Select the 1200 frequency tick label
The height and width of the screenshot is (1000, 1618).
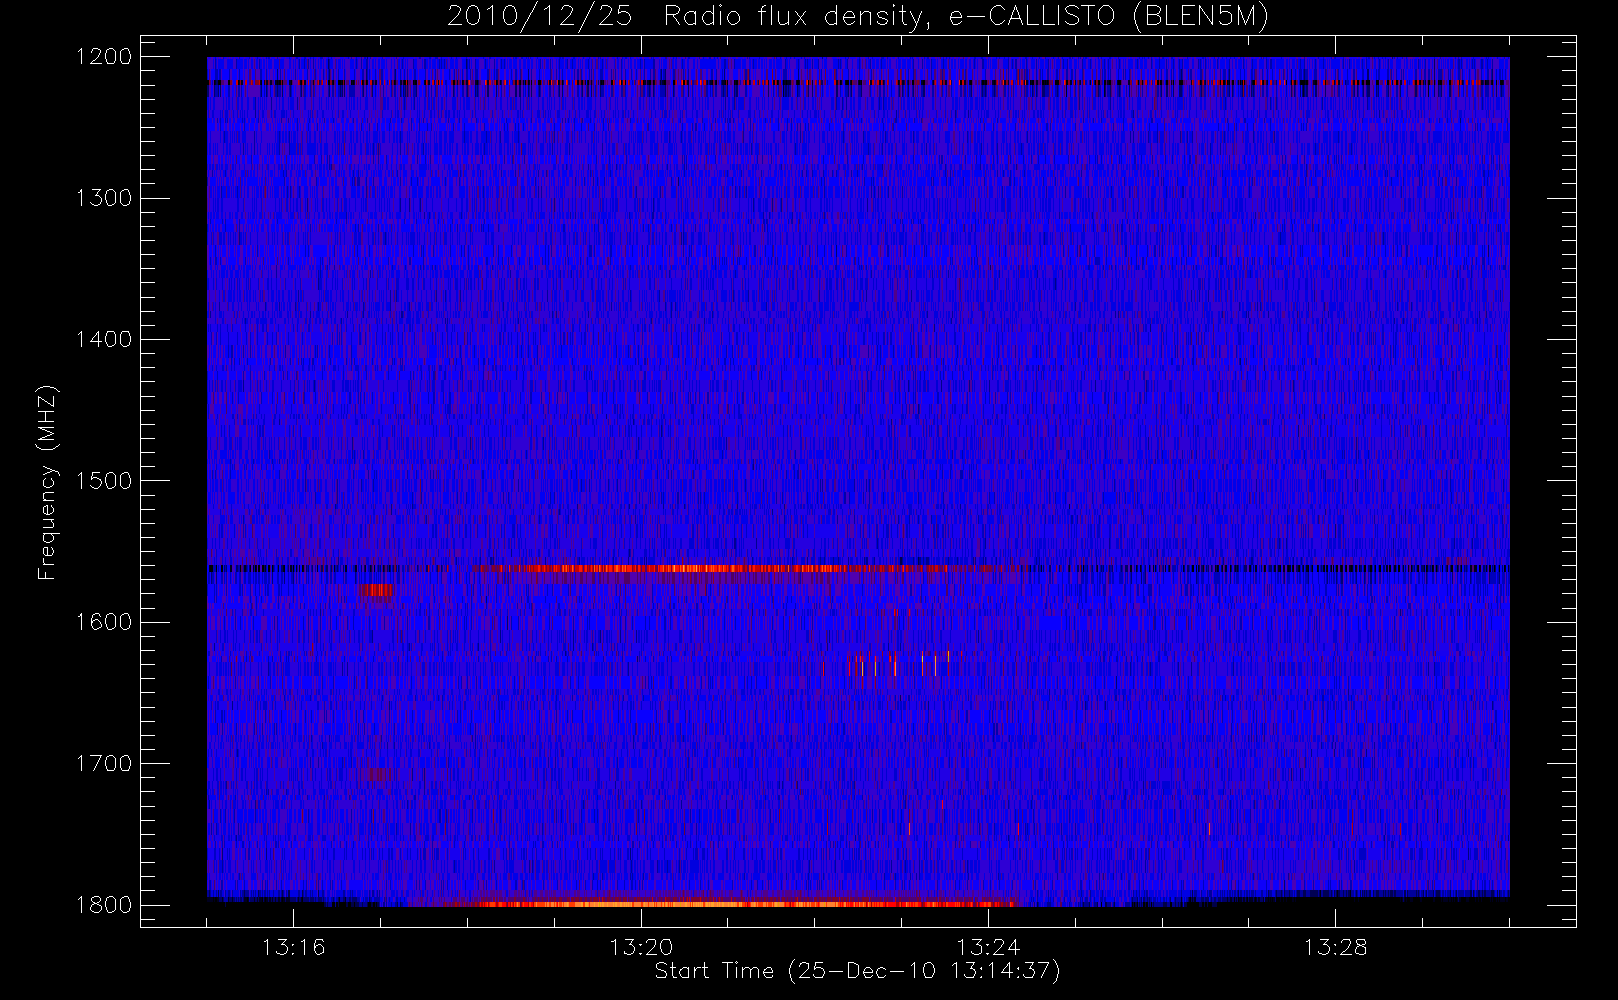(104, 57)
